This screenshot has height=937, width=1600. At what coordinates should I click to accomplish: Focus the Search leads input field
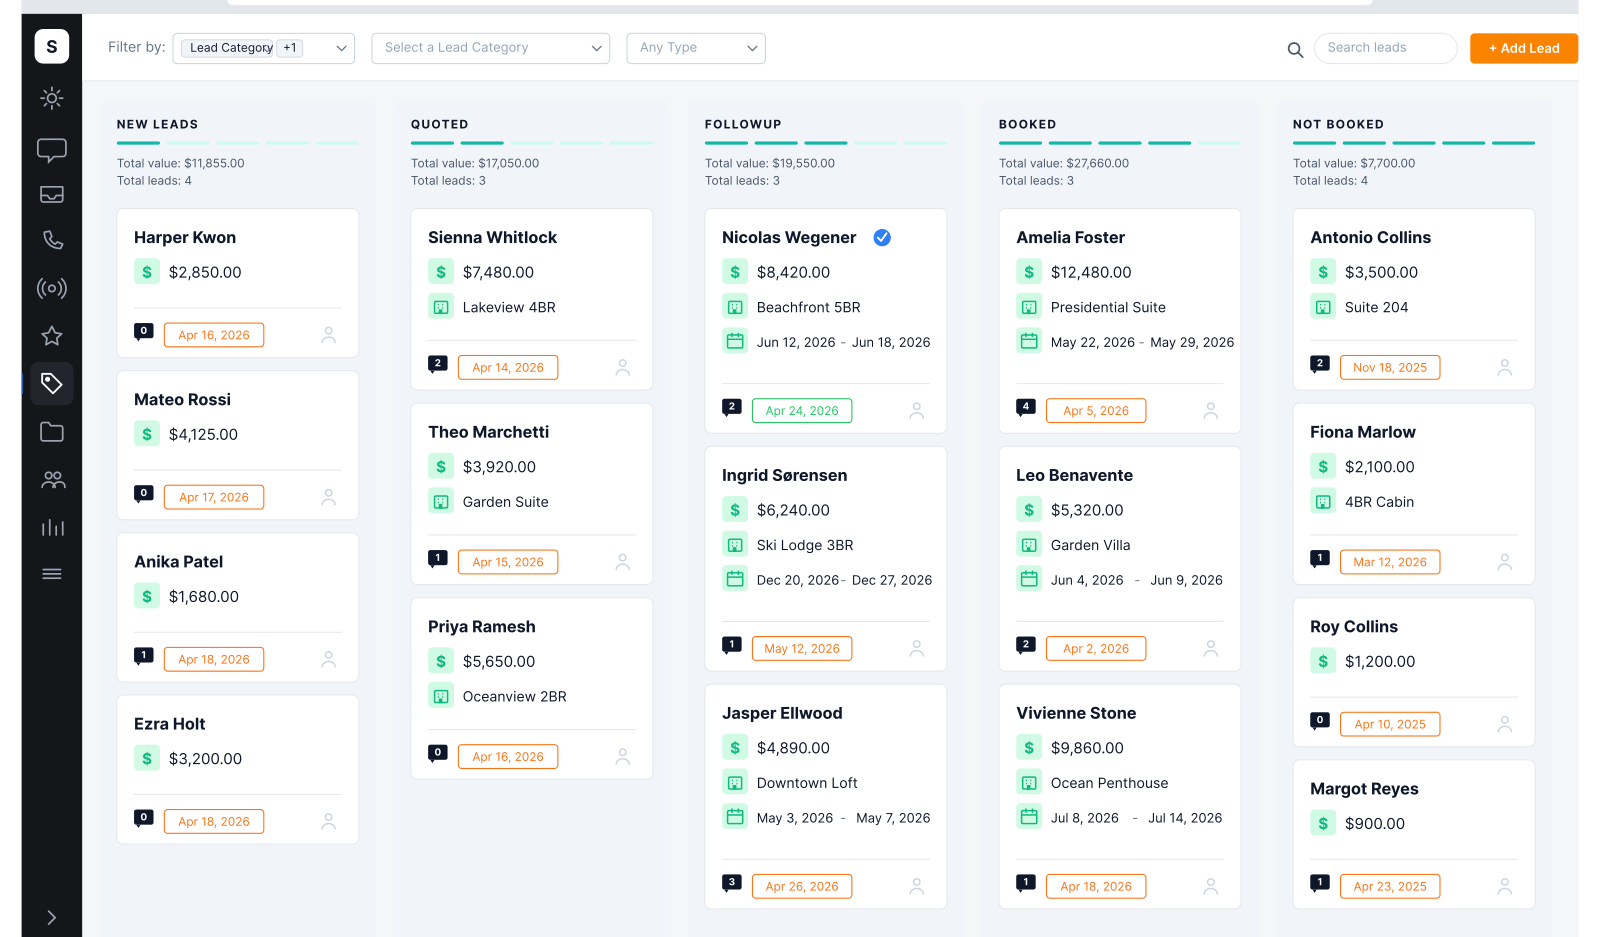pyautogui.click(x=1386, y=48)
